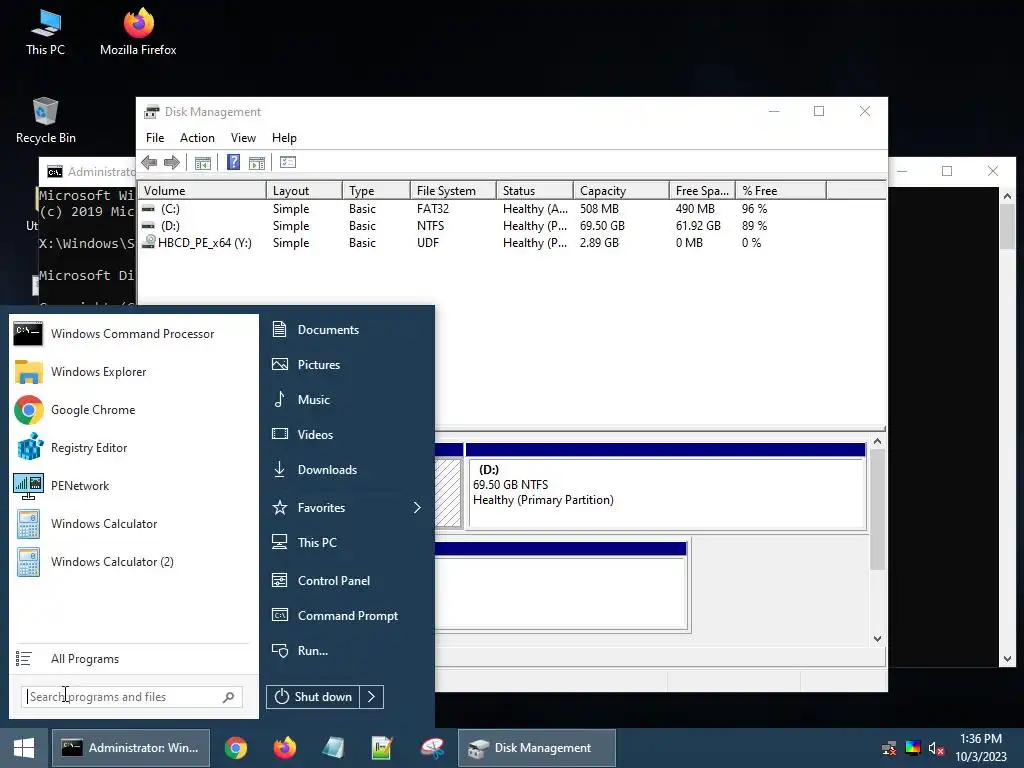
Task: Click Disk Management taskbar button
Action: pos(537,748)
